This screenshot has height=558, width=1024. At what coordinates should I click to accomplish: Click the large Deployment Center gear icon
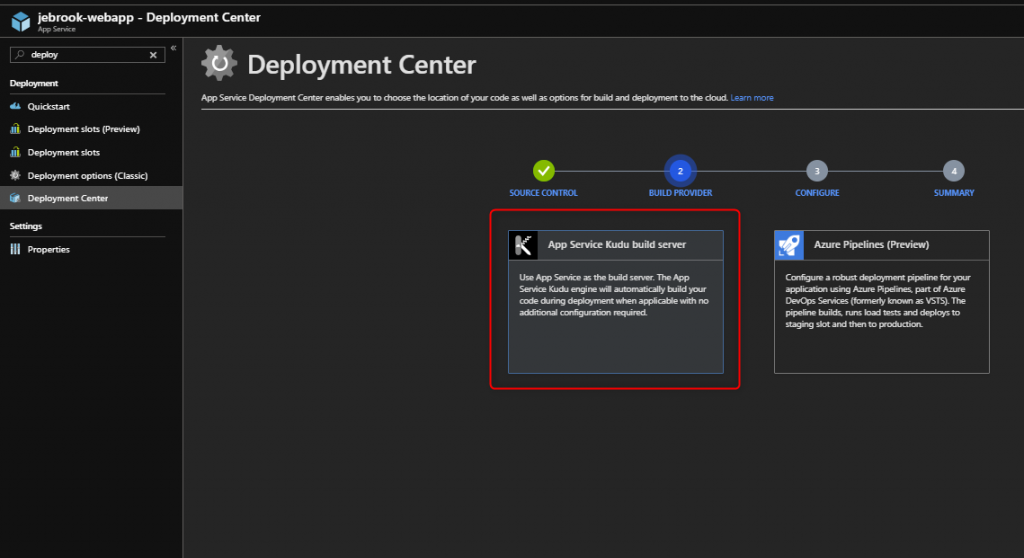pyautogui.click(x=219, y=63)
